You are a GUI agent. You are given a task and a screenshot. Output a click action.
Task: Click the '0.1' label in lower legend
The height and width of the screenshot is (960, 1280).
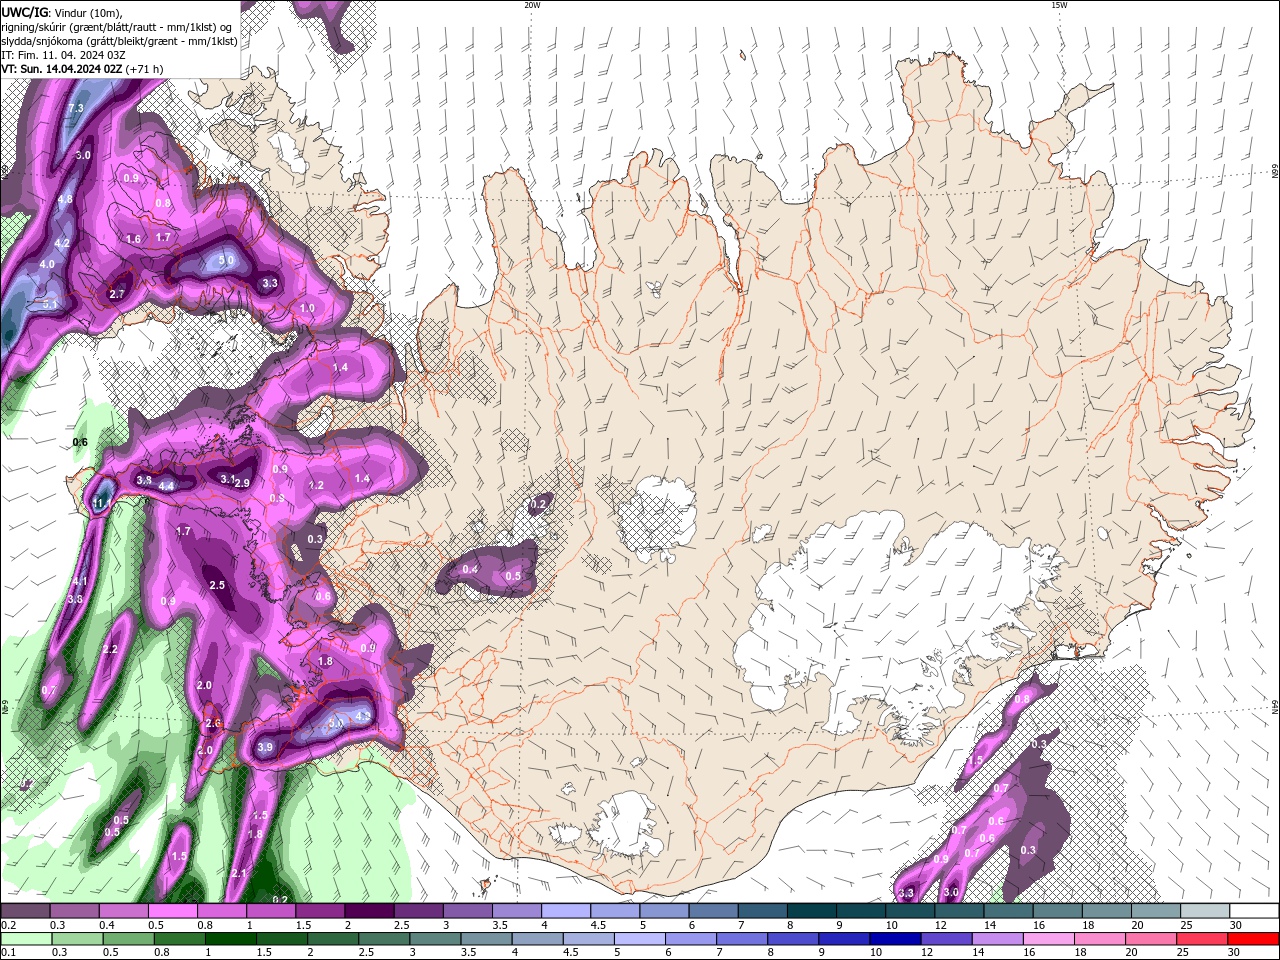(x=8, y=953)
